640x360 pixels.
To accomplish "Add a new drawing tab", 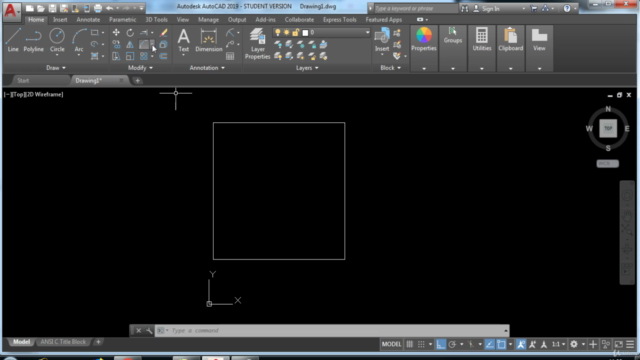I will point(138,80).
